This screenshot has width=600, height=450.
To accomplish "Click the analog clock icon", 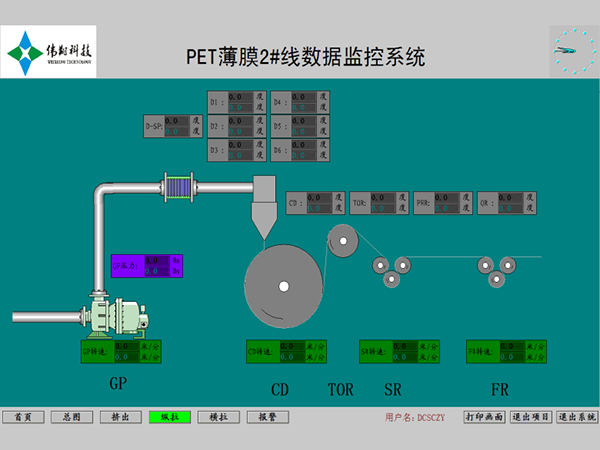I will 569,48.
